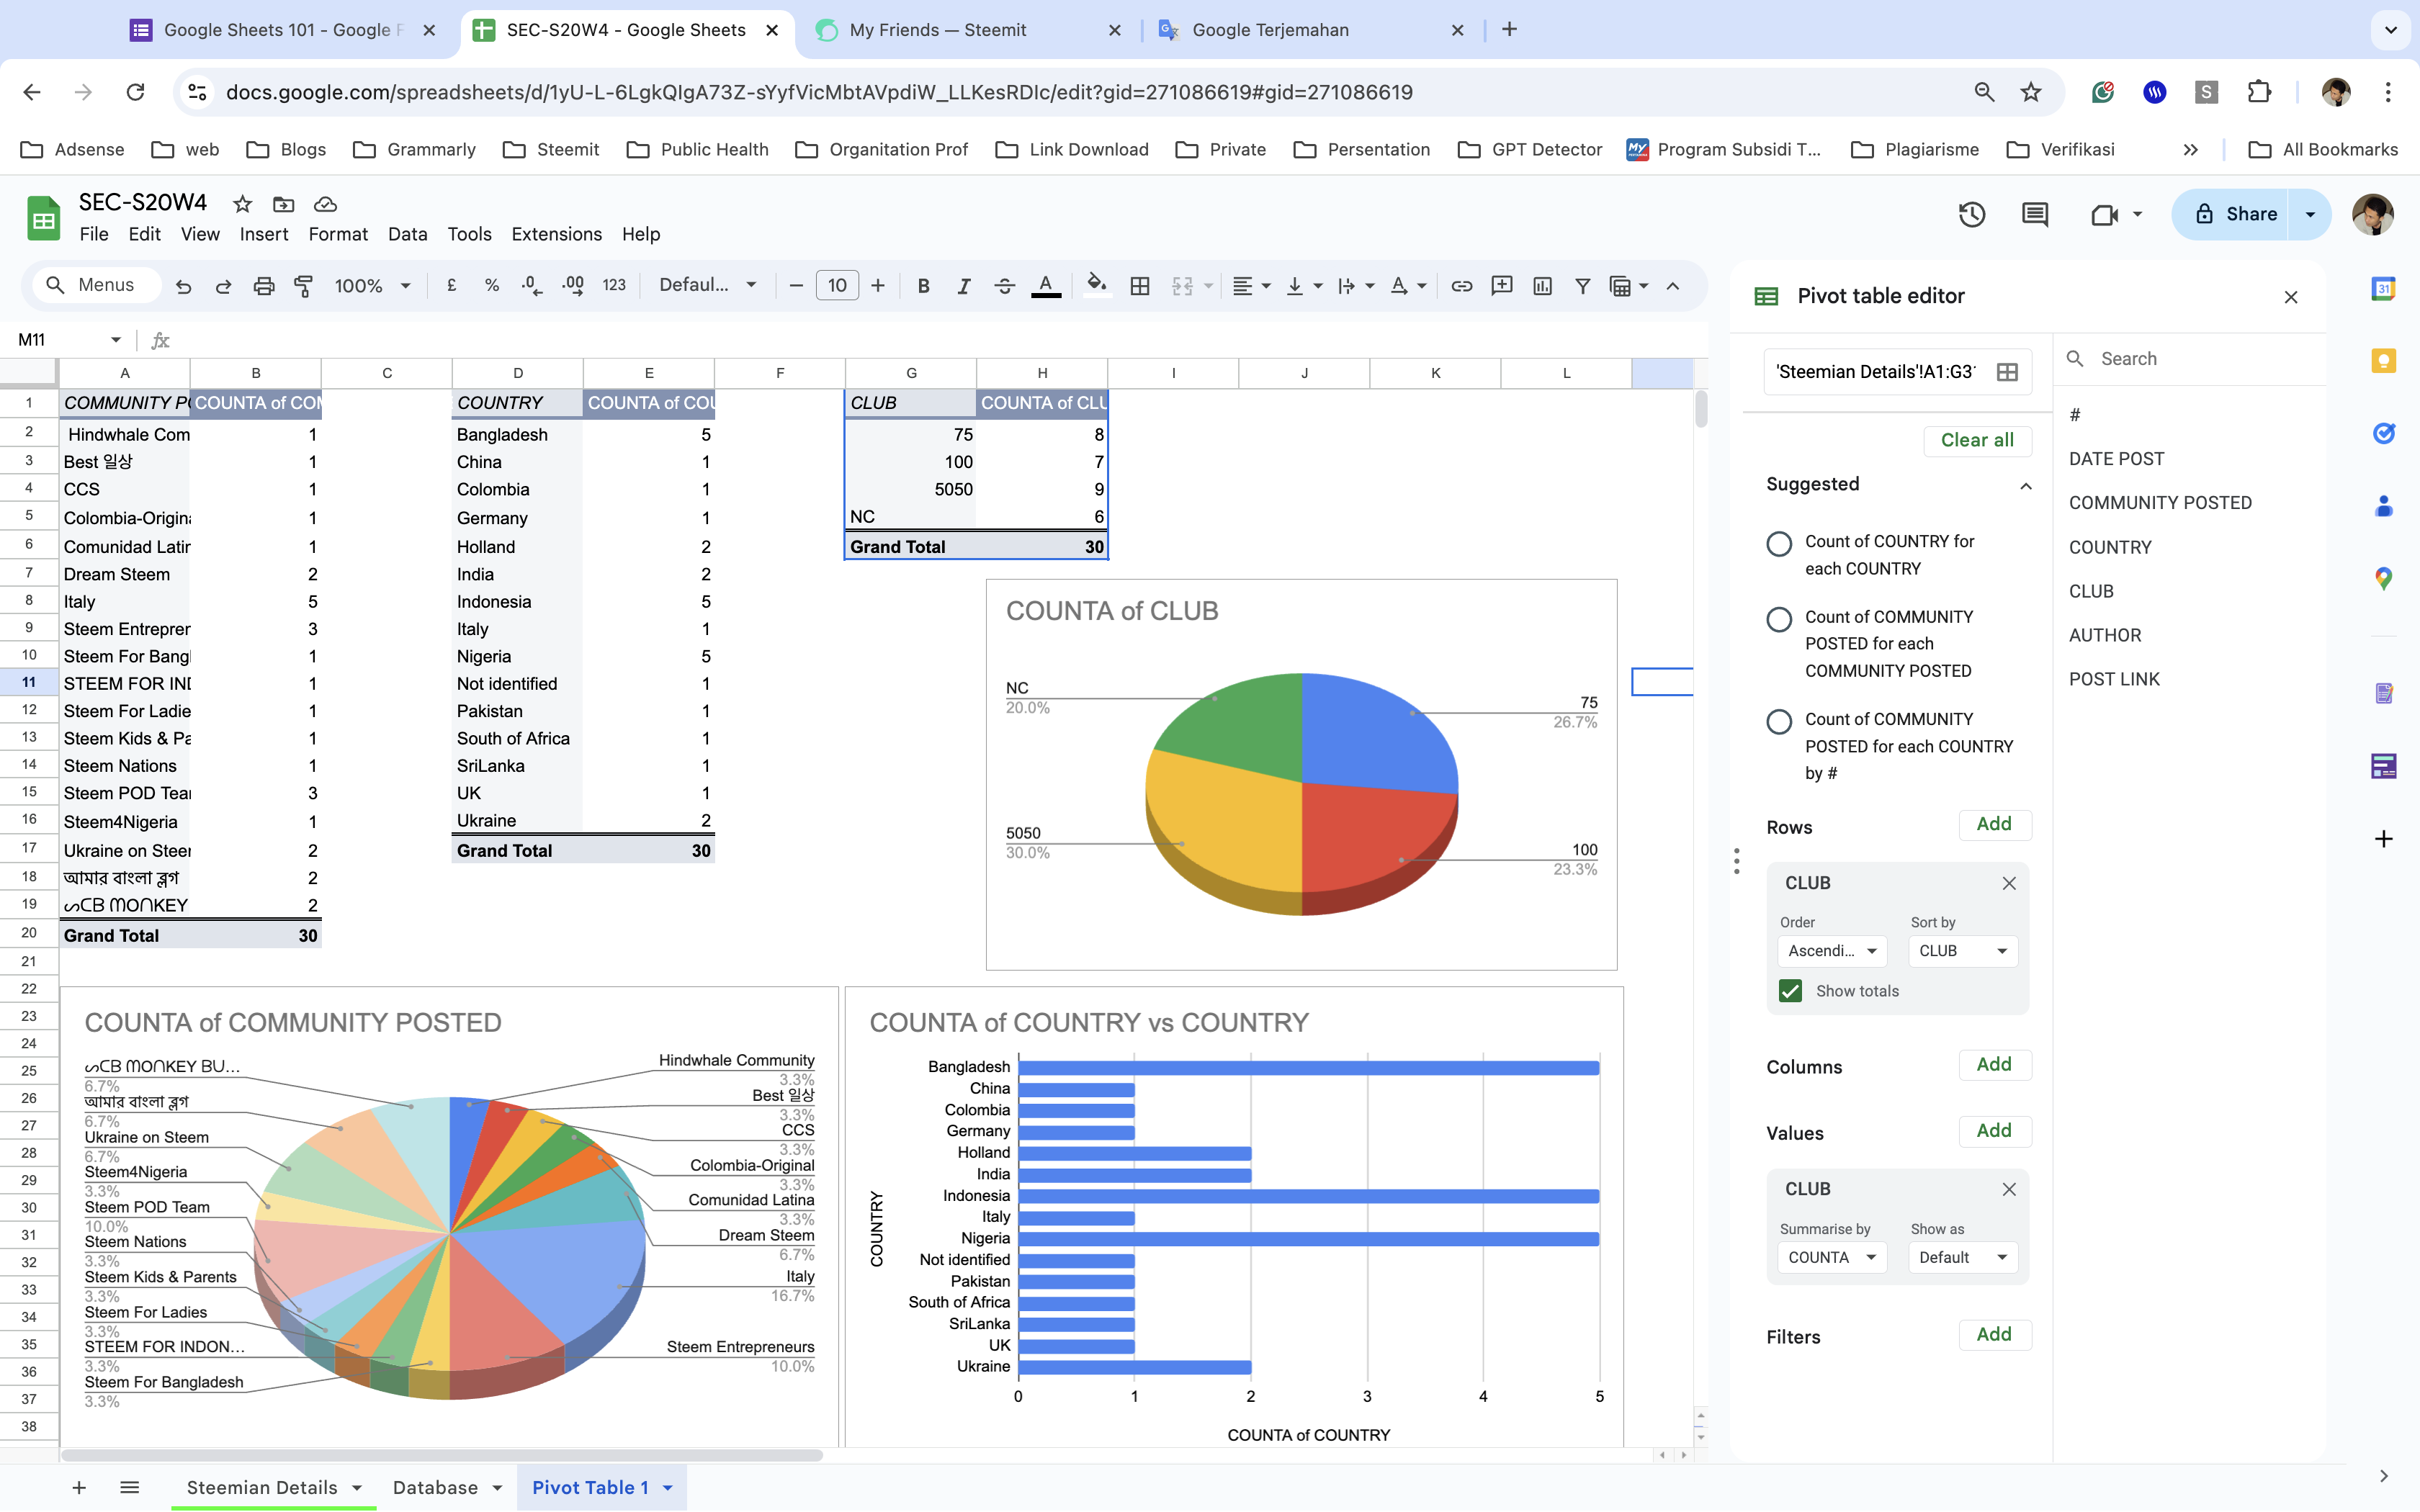Enable the Show totals checkbox

(1790, 991)
